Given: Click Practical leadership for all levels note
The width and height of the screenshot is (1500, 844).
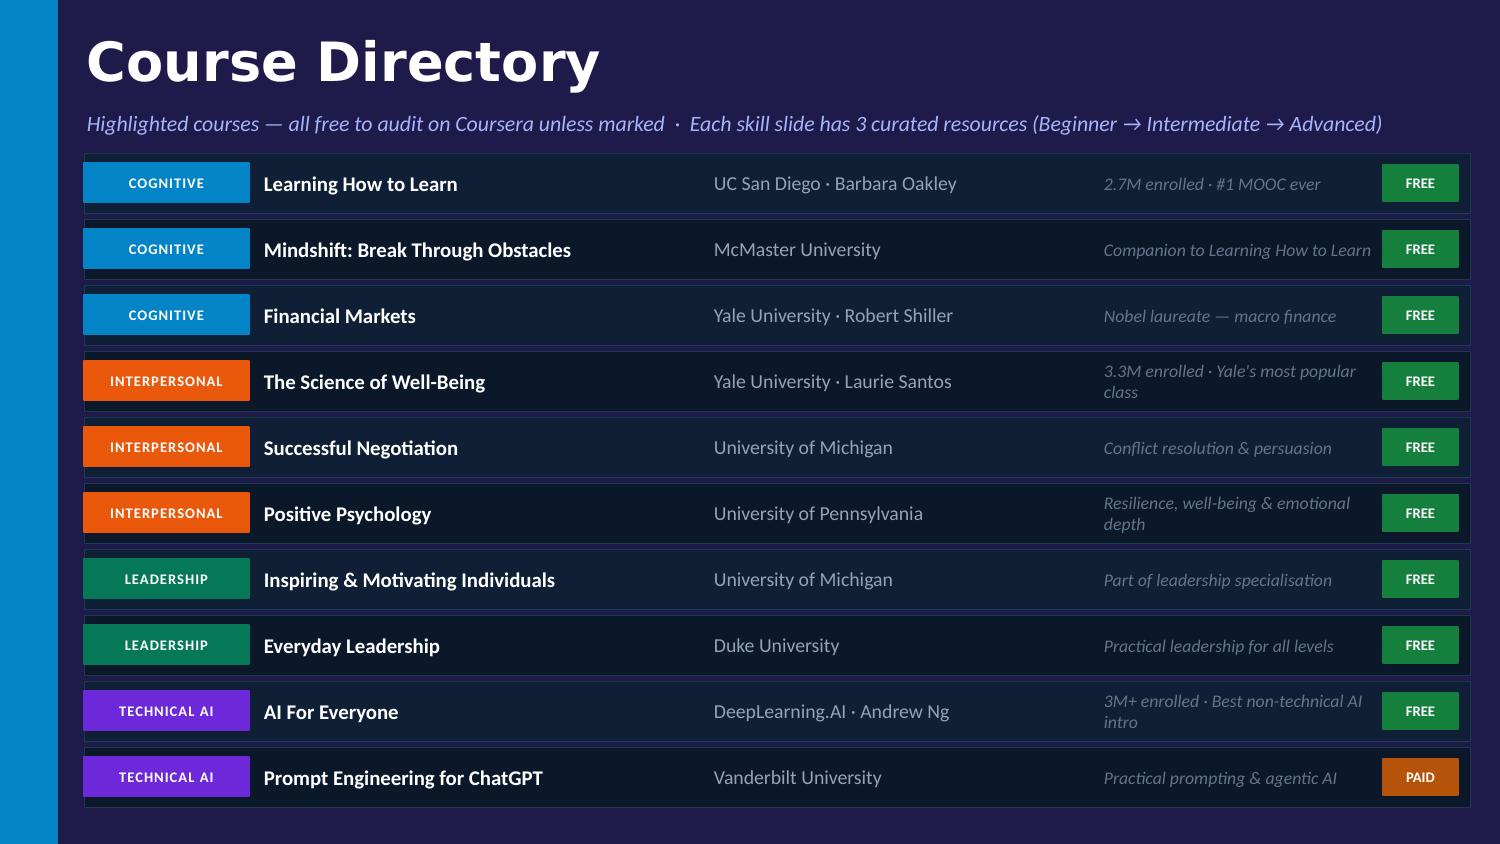Looking at the screenshot, I should [x=1218, y=646].
